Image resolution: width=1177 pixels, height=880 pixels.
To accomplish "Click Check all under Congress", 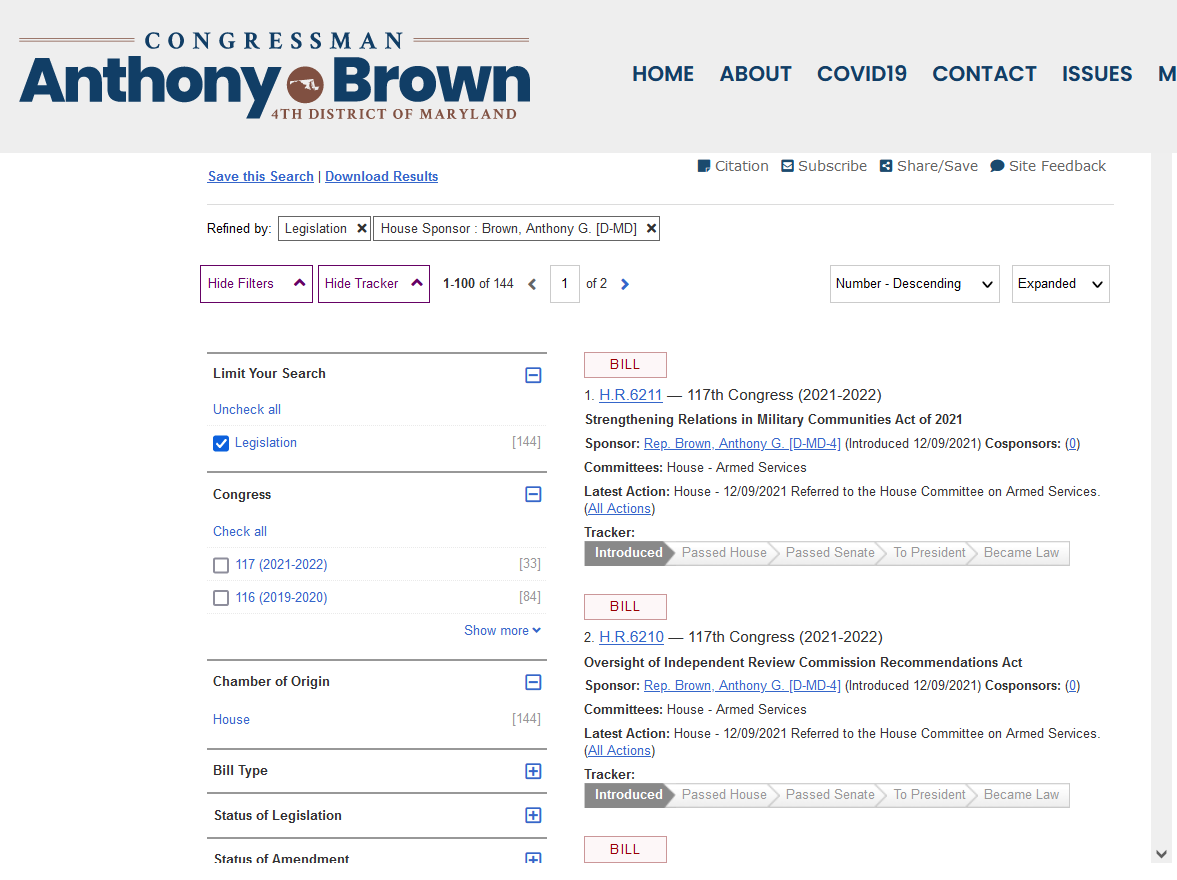I will click(240, 531).
